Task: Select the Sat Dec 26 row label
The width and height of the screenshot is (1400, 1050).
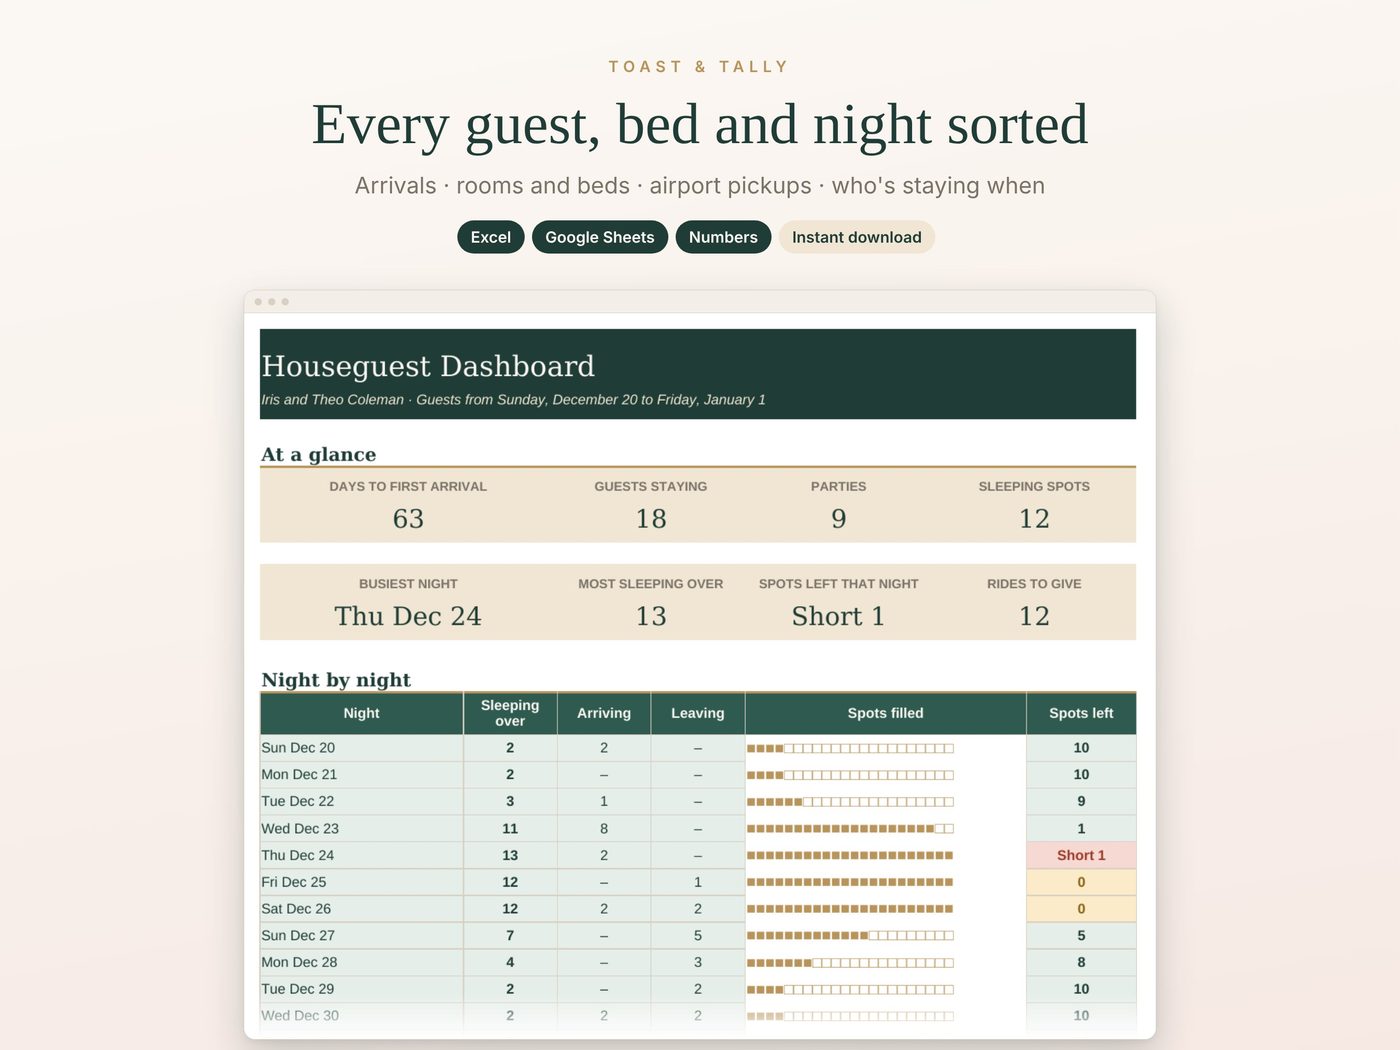Action: click(x=296, y=909)
